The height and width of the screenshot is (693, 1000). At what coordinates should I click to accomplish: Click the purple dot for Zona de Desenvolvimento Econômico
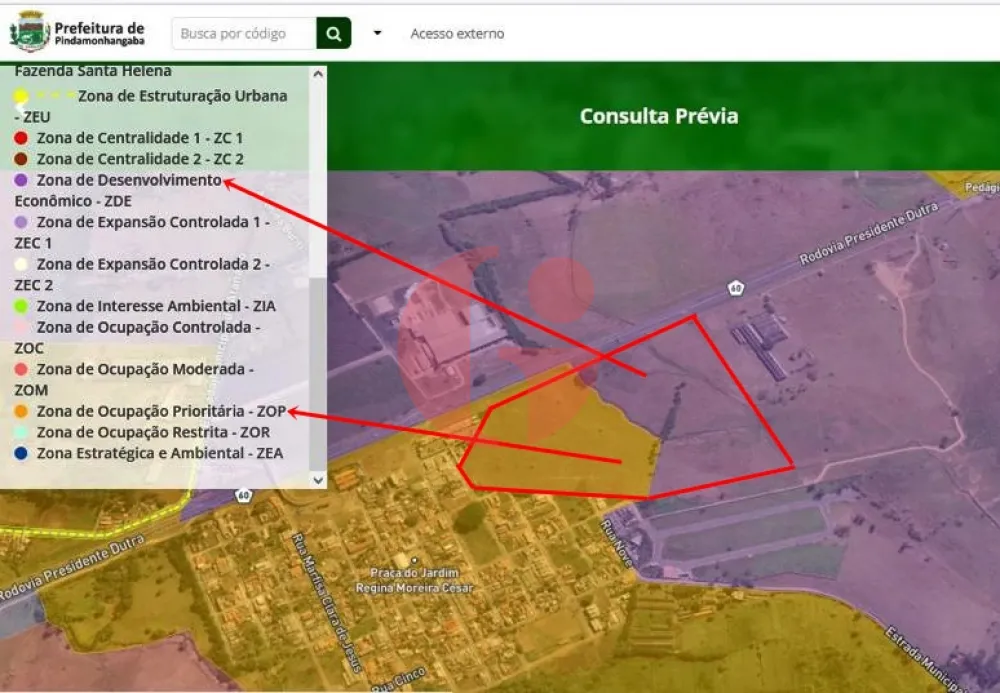click(x=21, y=180)
